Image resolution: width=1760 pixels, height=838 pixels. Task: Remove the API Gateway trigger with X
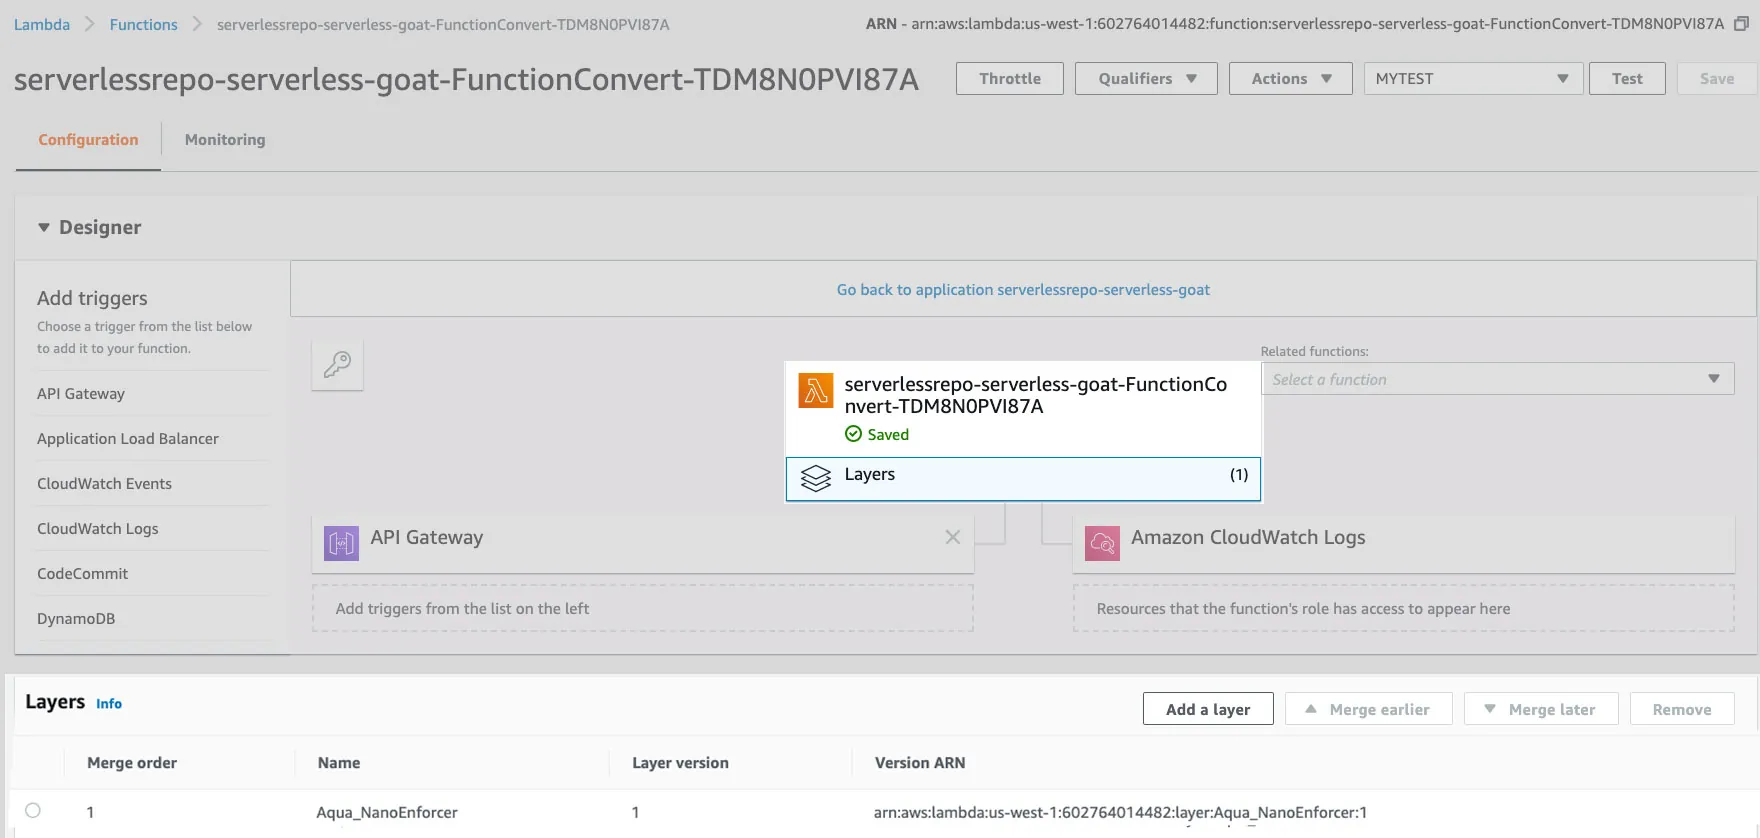[x=952, y=537]
